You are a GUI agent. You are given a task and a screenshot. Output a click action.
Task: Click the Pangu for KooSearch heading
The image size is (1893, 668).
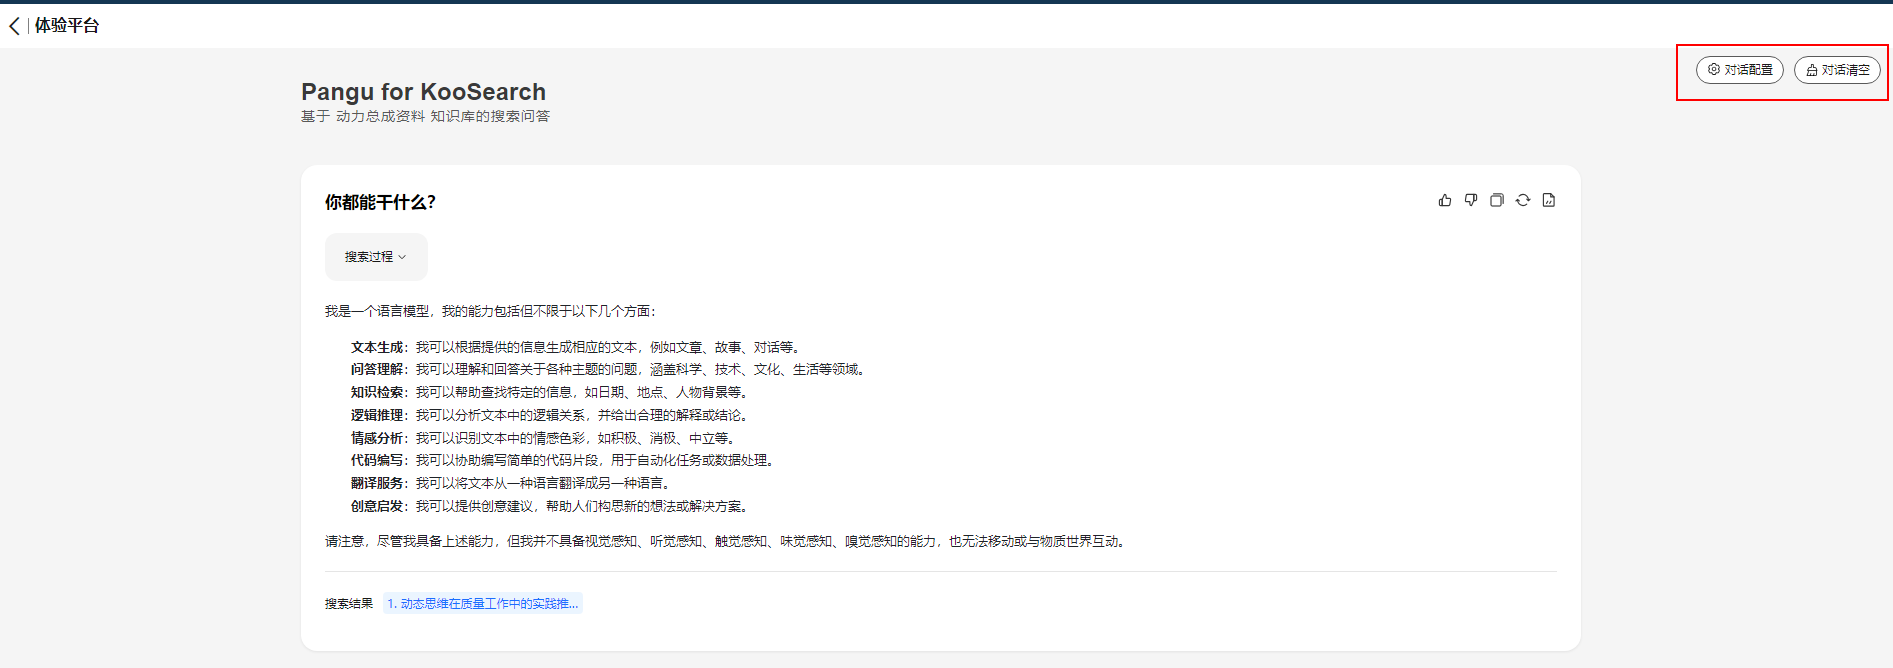pos(424,92)
